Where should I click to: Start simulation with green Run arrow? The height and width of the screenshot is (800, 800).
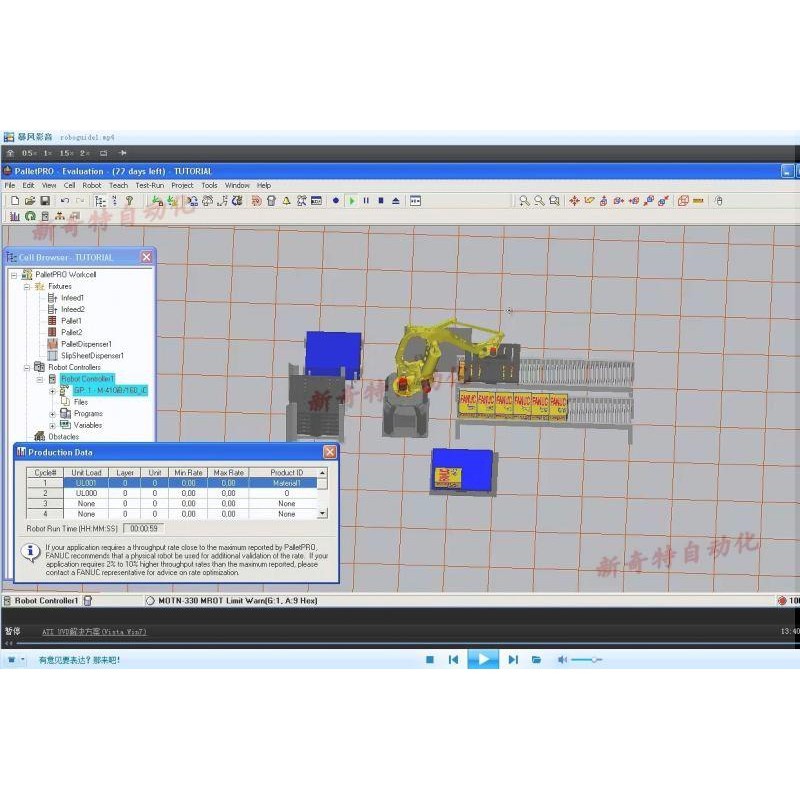click(x=352, y=201)
